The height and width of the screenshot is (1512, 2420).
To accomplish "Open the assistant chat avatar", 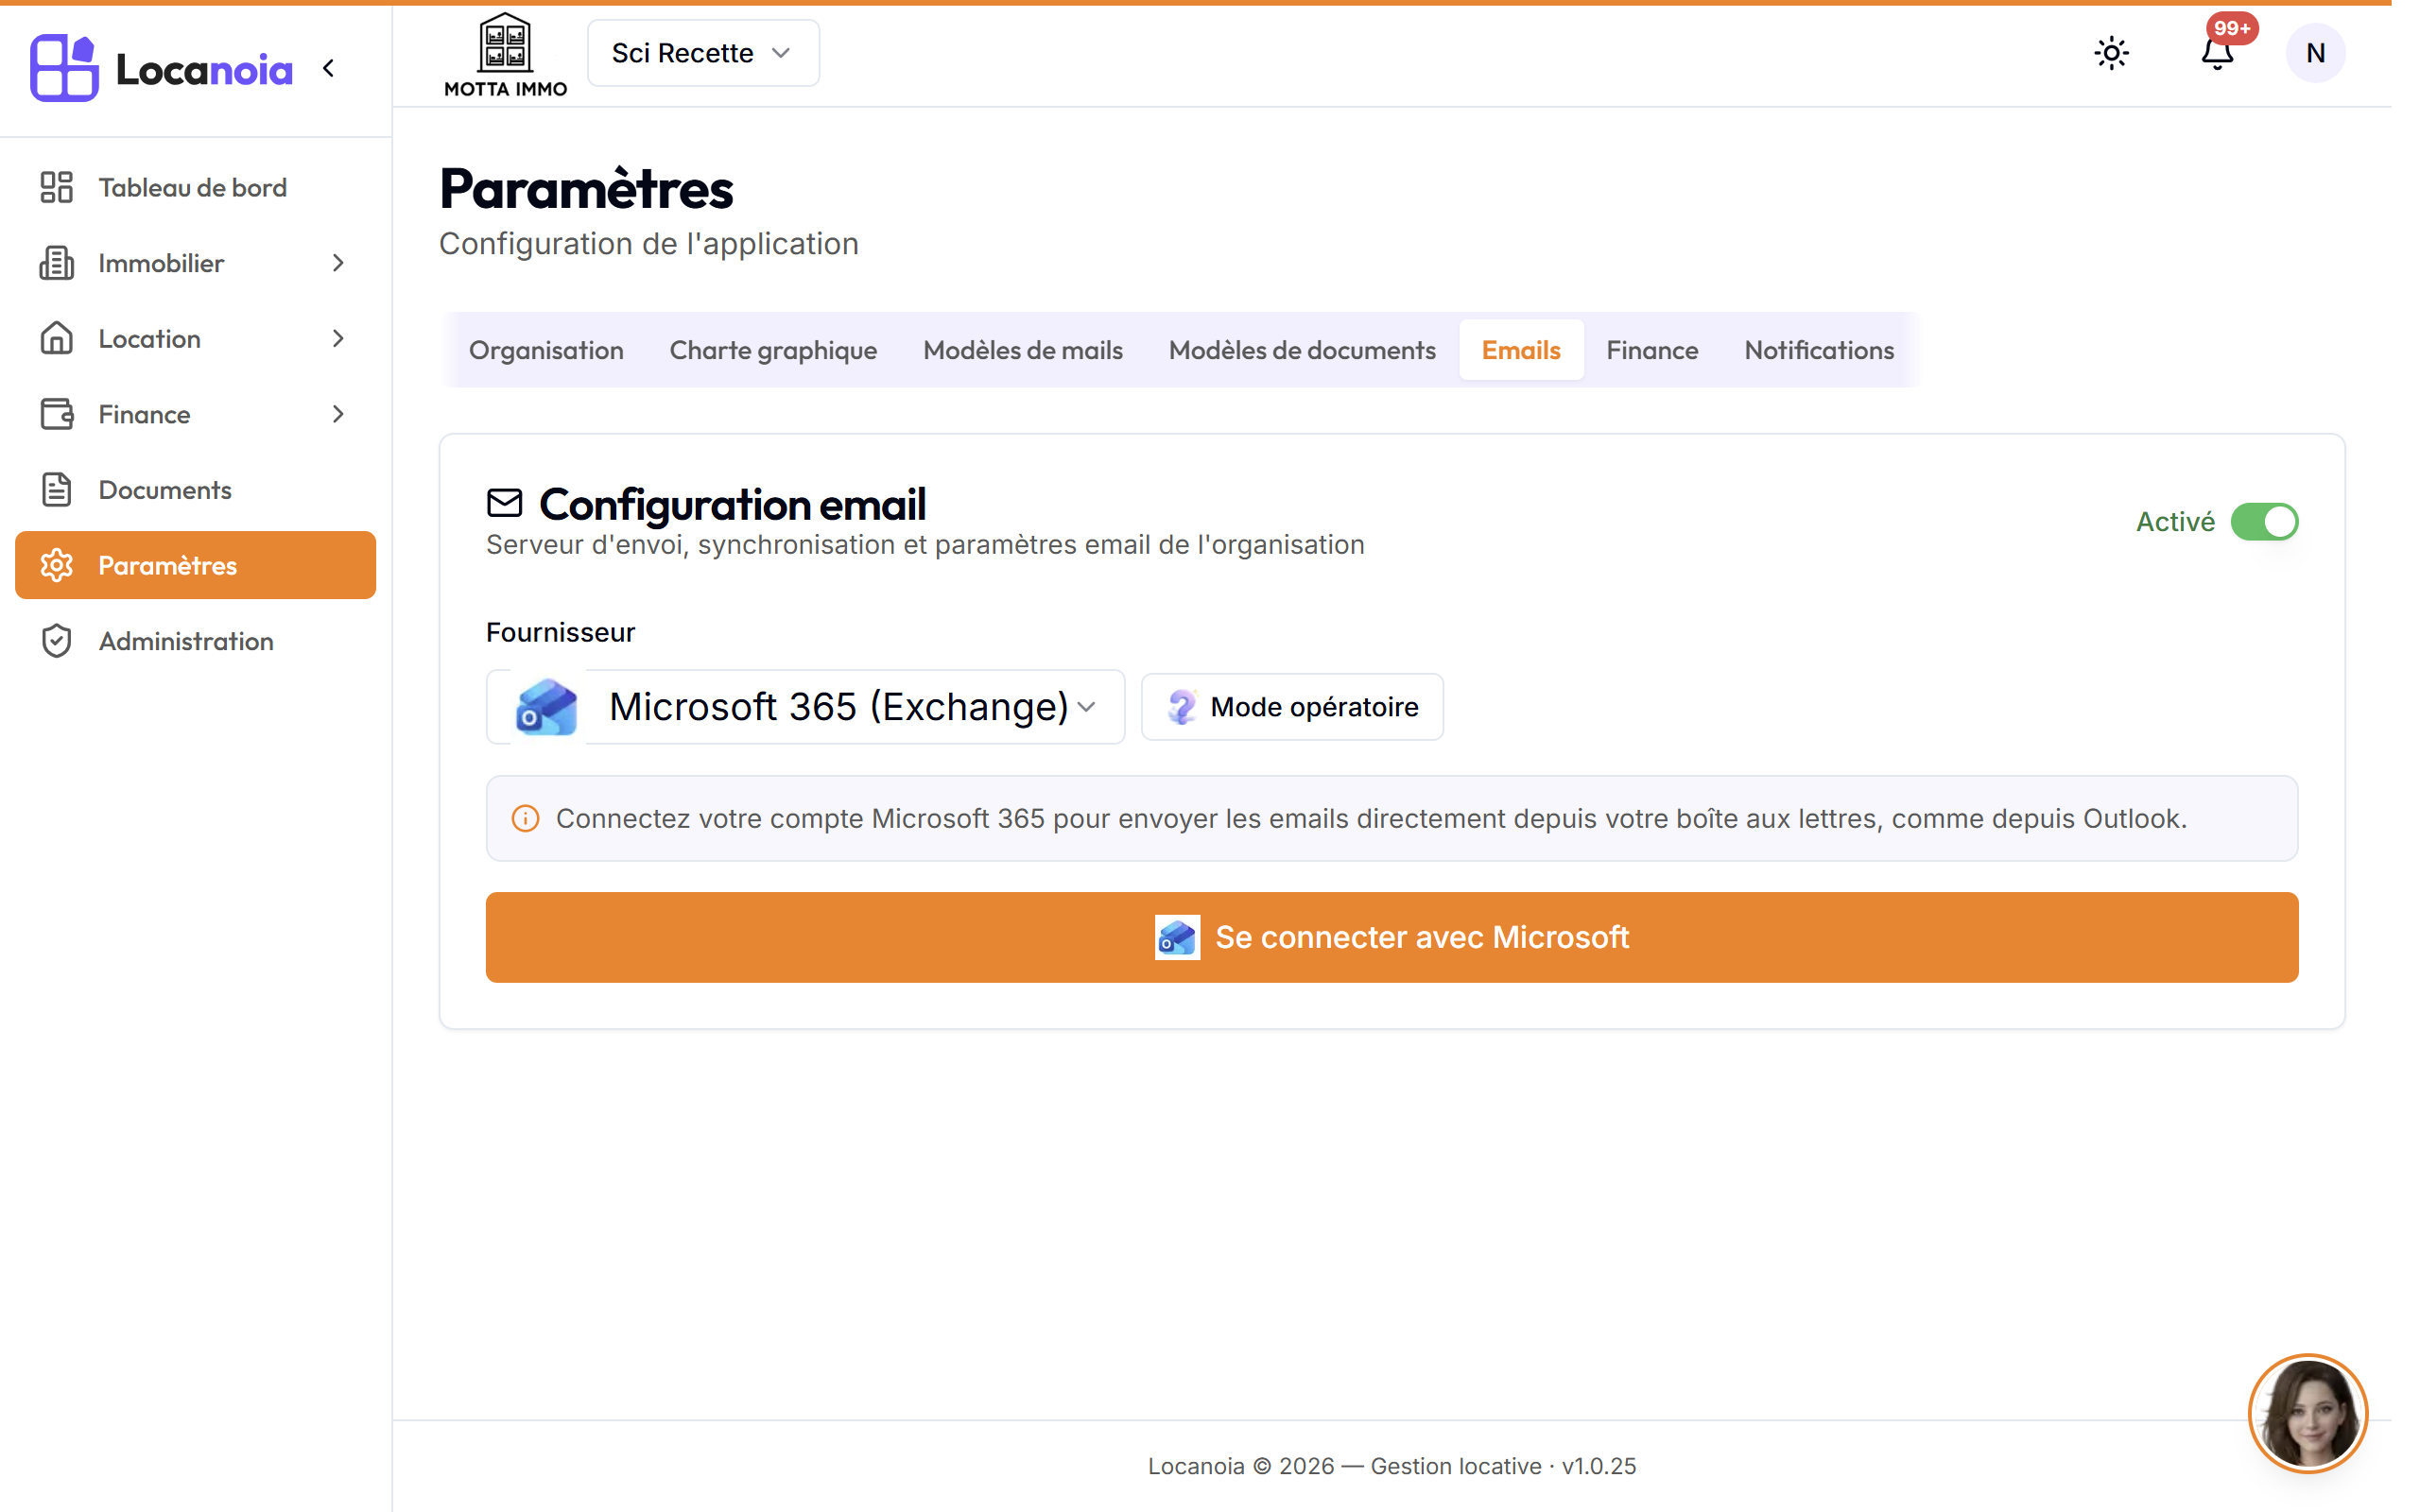I will pos(2308,1414).
